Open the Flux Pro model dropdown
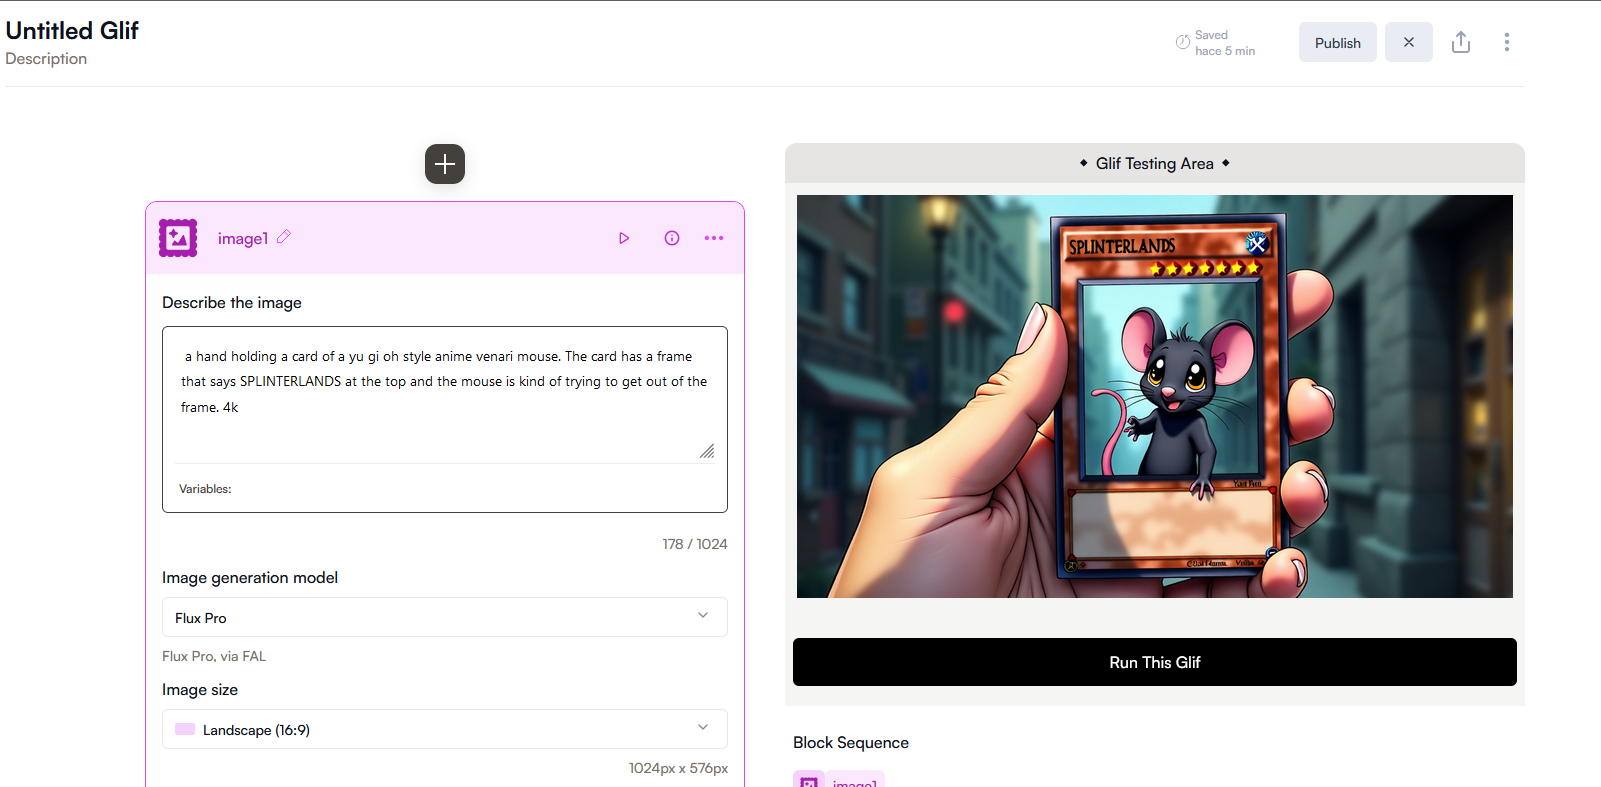The width and height of the screenshot is (1601, 787). pos(445,617)
